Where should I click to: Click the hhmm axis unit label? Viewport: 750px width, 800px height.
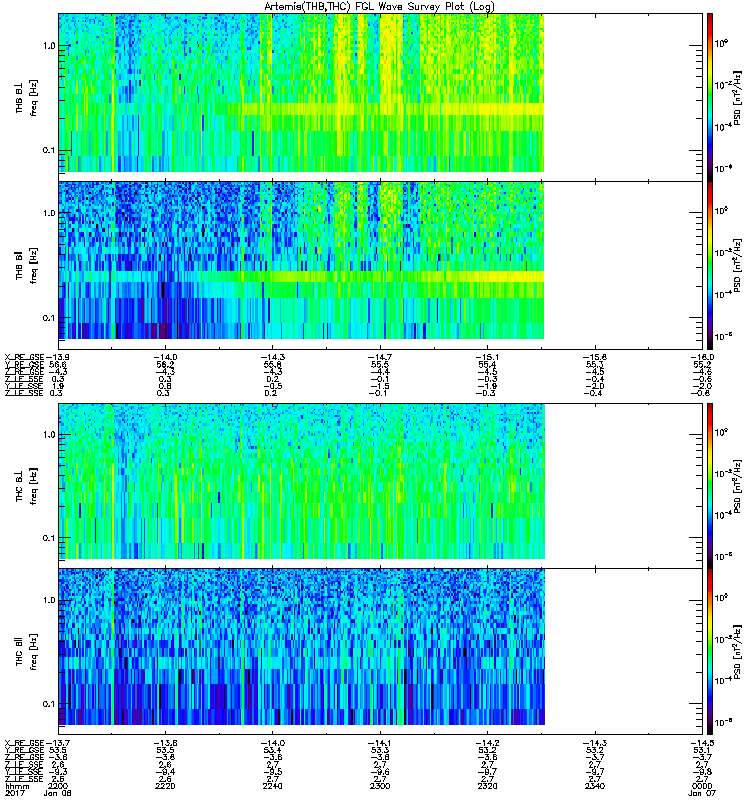pos(17,786)
